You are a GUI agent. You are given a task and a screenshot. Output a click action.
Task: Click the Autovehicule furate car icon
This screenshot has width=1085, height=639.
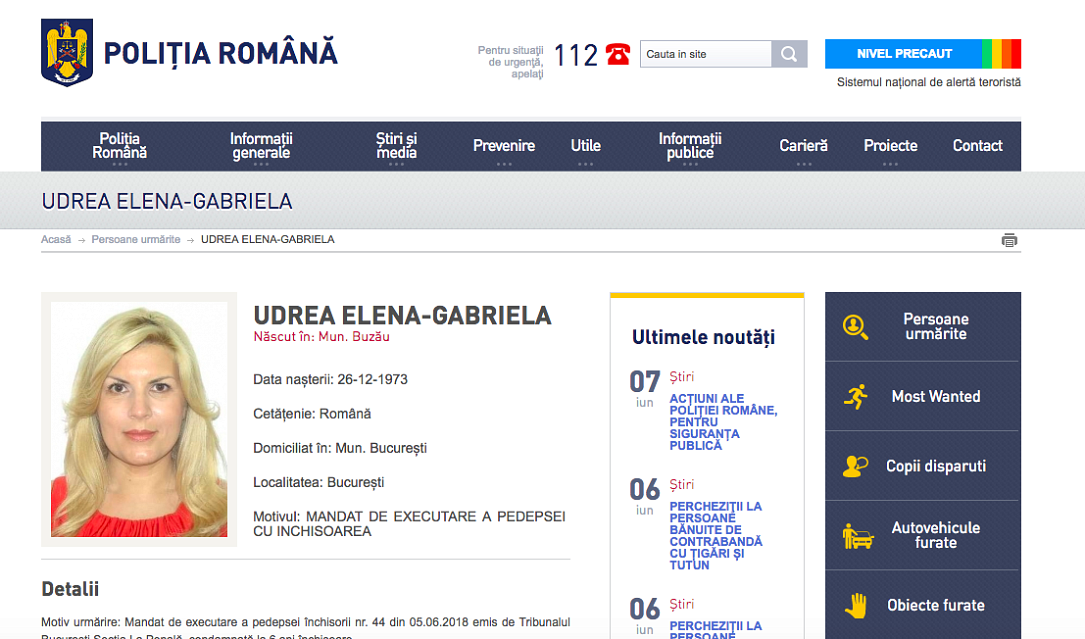857,536
